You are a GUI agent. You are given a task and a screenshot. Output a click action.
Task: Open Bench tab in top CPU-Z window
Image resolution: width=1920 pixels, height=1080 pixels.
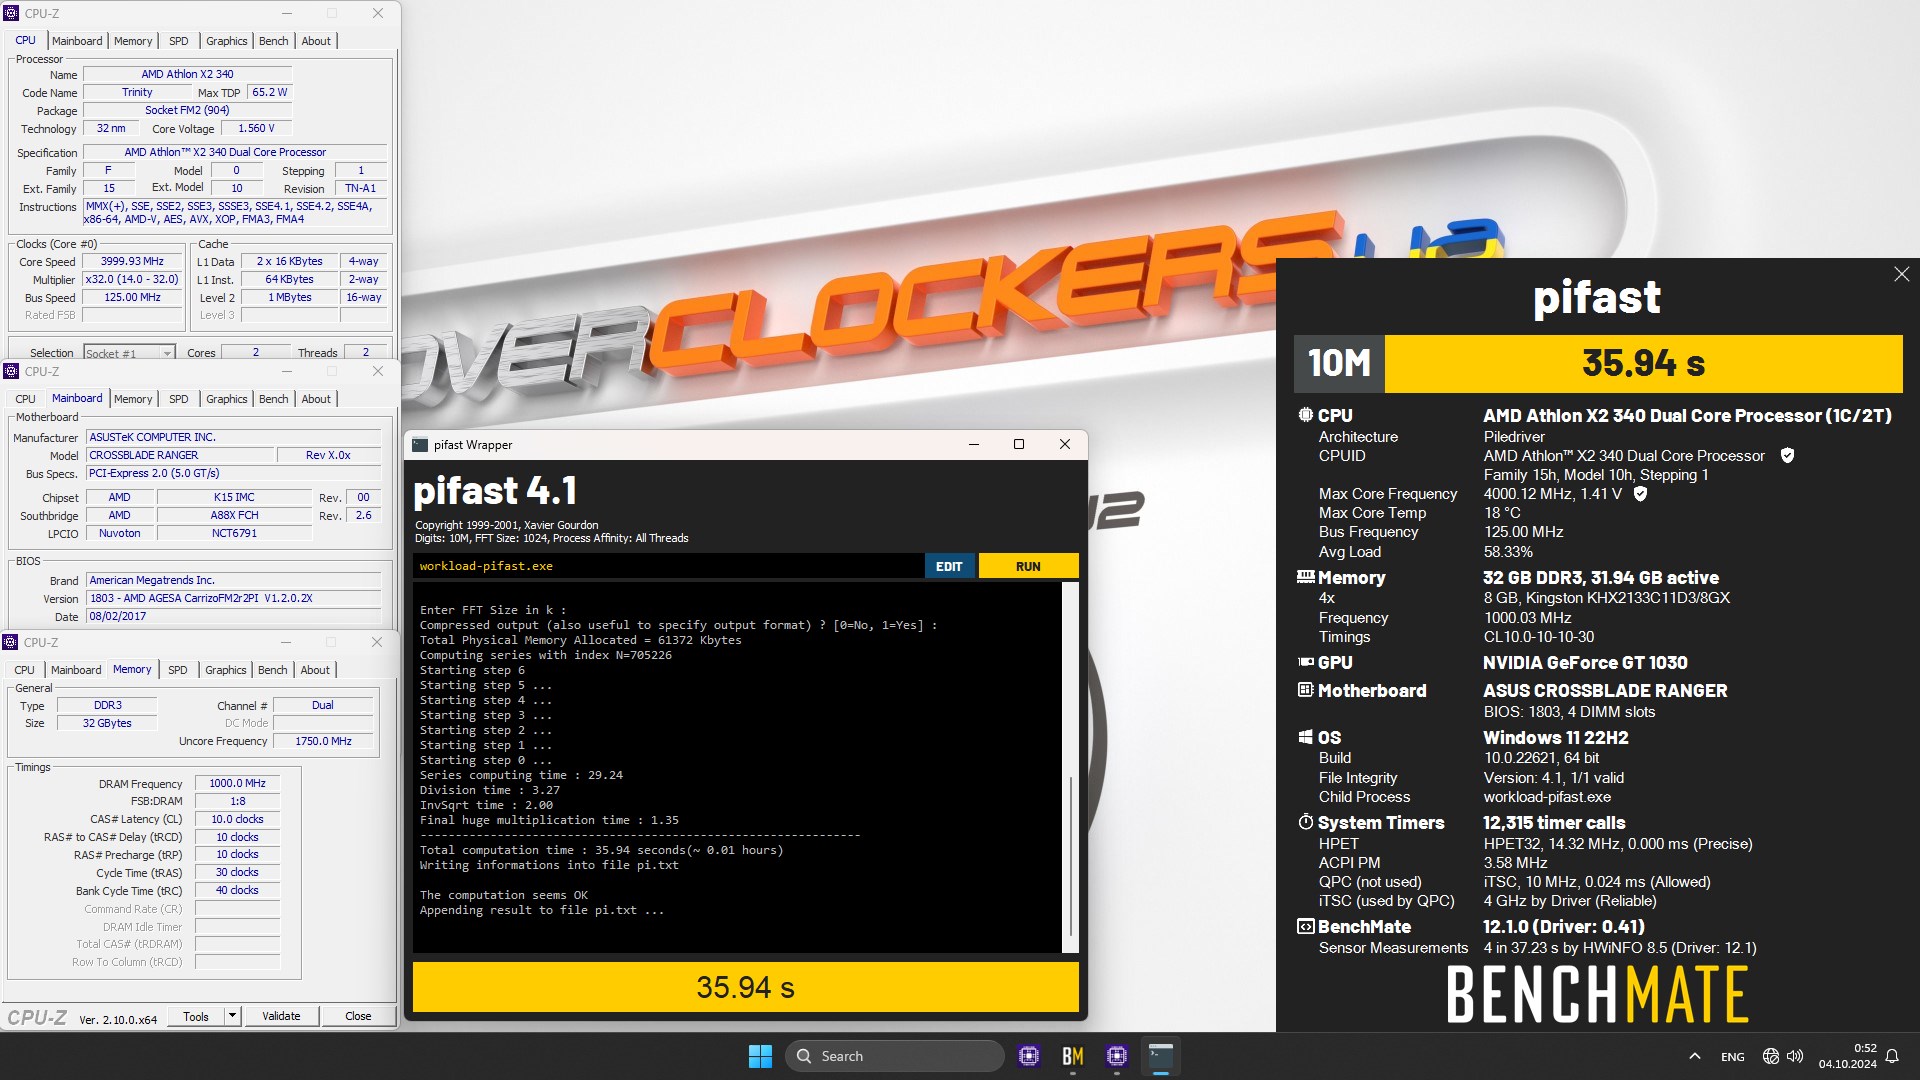click(x=273, y=41)
